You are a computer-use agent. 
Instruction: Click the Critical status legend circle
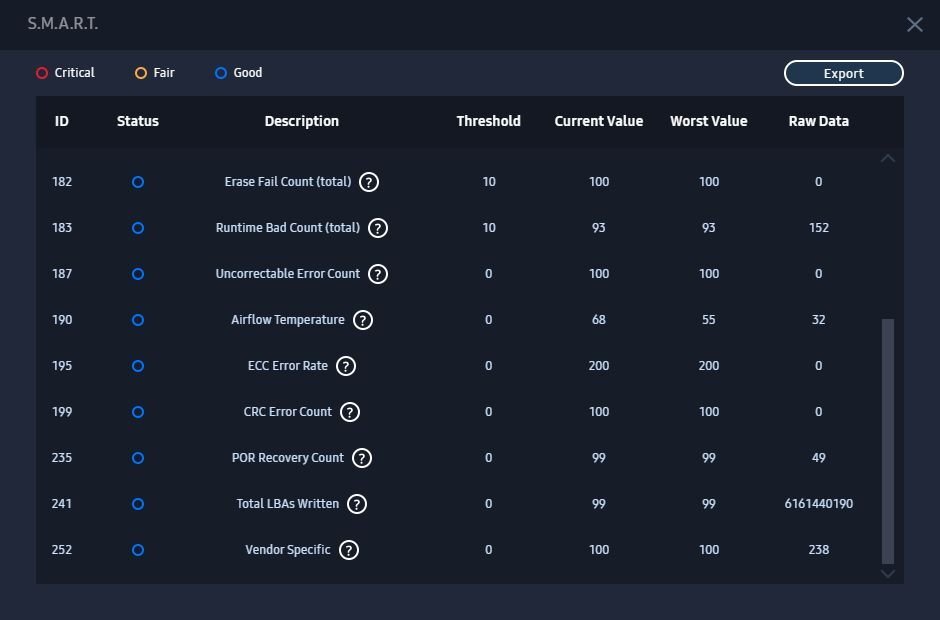coord(42,73)
